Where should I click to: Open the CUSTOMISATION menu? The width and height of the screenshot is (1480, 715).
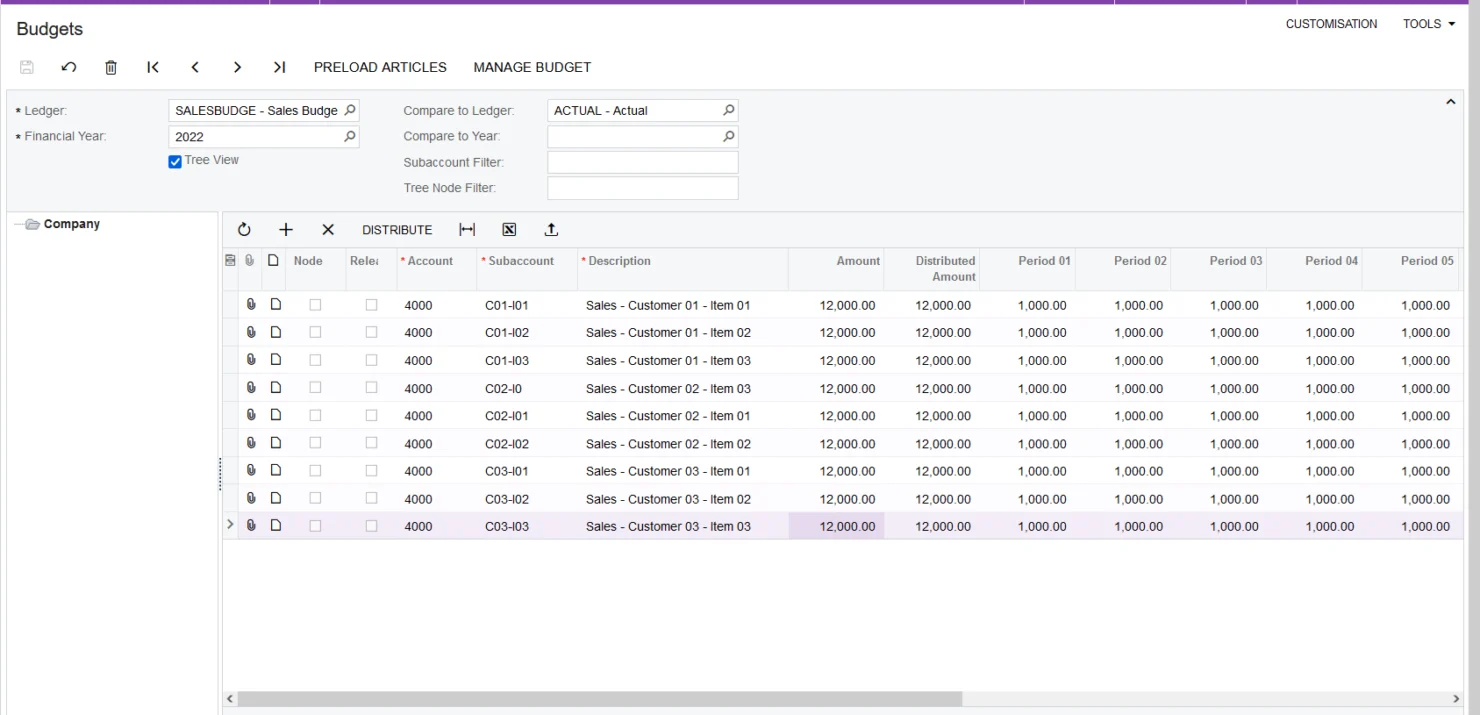pyautogui.click(x=1331, y=23)
